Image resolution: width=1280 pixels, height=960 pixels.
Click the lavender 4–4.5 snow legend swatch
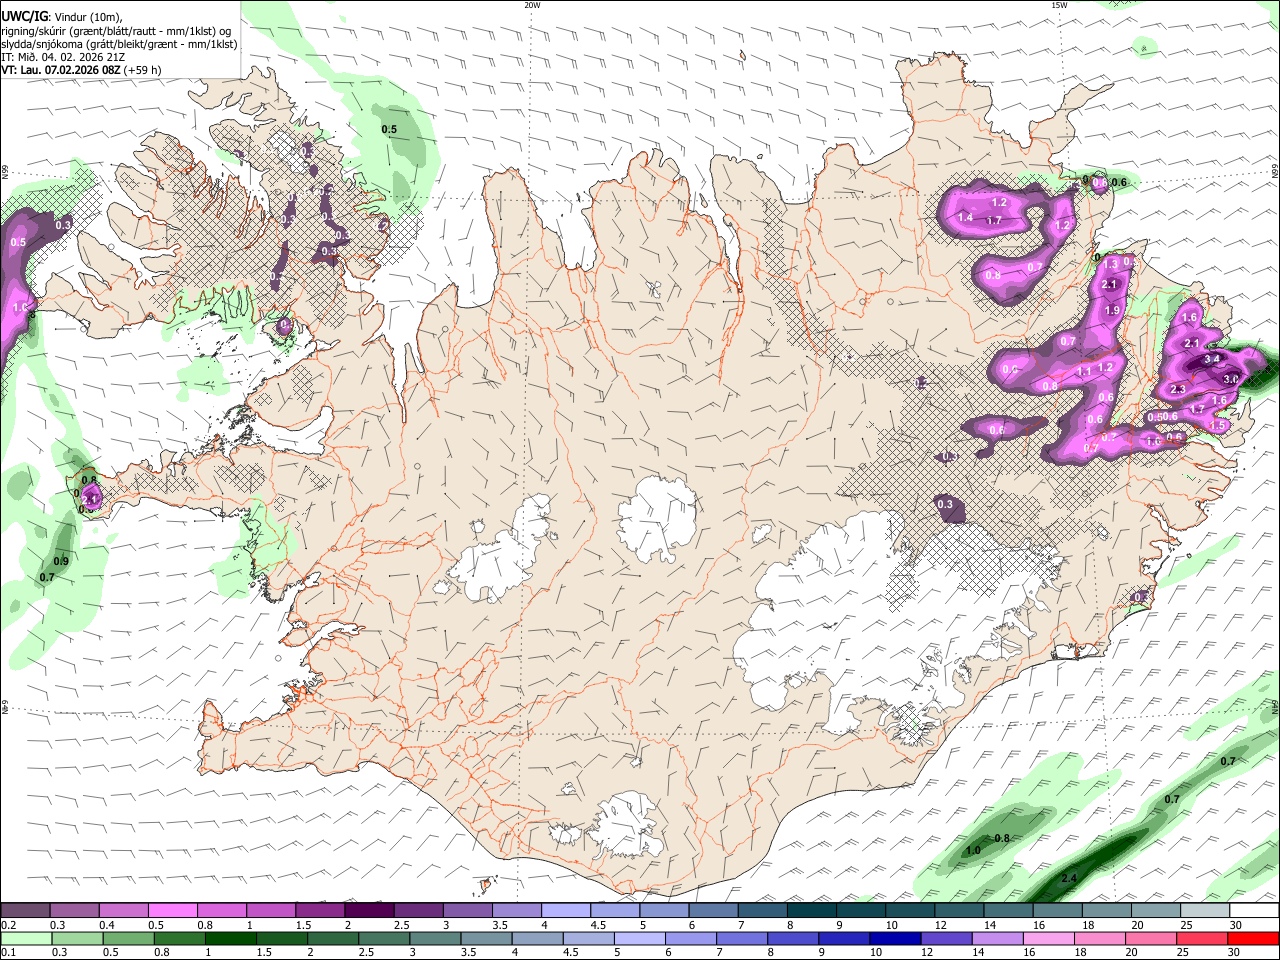click(565, 910)
